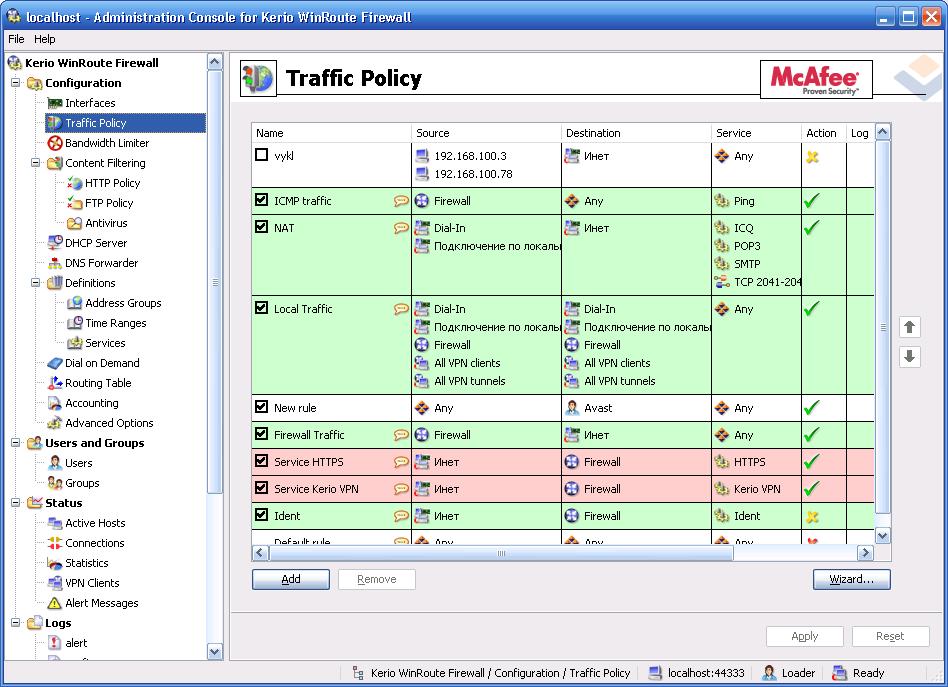Uncheck the ICMP traffic rule
This screenshot has width=948, height=687.
click(x=261, y=200)
